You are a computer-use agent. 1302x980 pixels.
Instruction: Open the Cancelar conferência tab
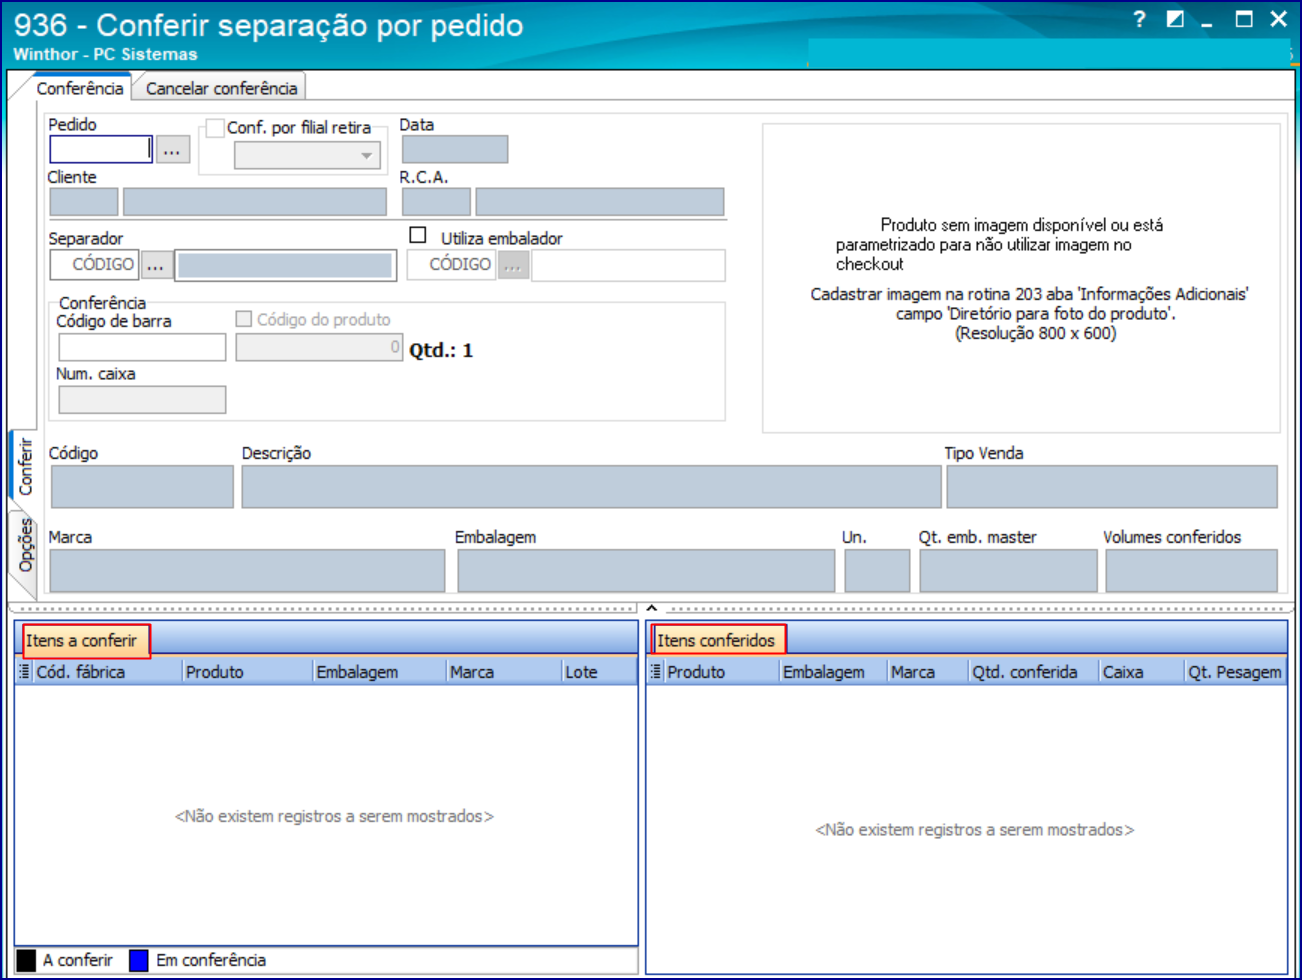221,88
